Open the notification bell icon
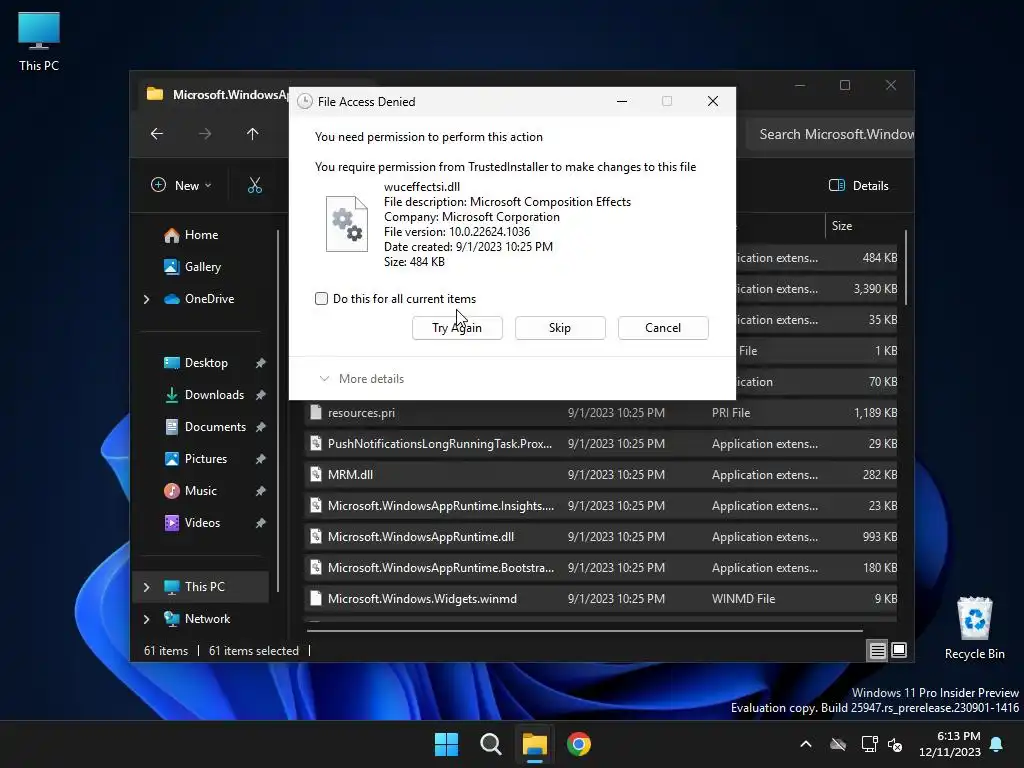This screenshot has height=768, width=1024. coord(997,744)
